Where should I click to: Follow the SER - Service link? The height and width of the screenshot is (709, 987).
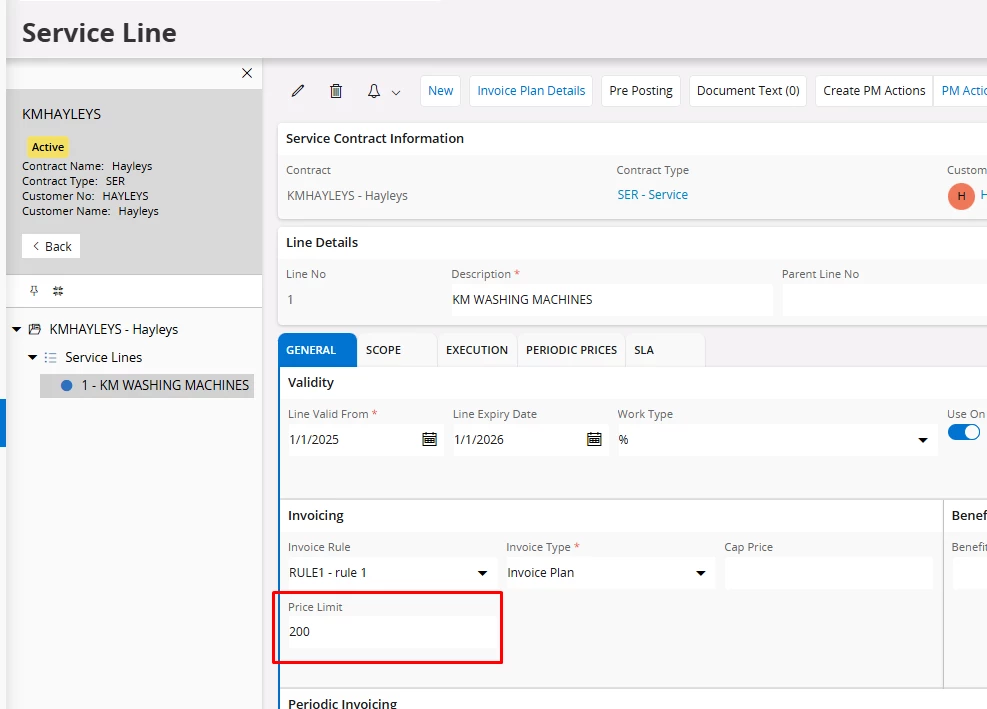[652, 195]
